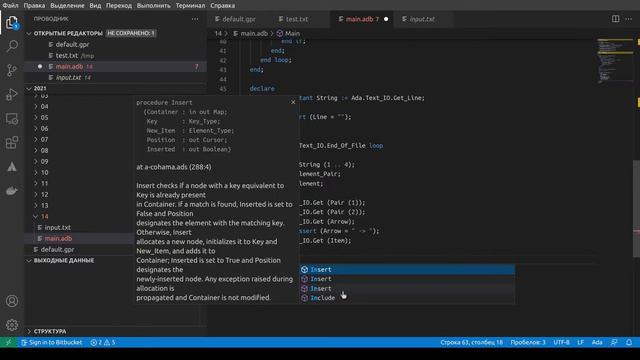640x360 pixels.
Task: Expand folder 12 in the tree
Action: [x=44, y=195]
